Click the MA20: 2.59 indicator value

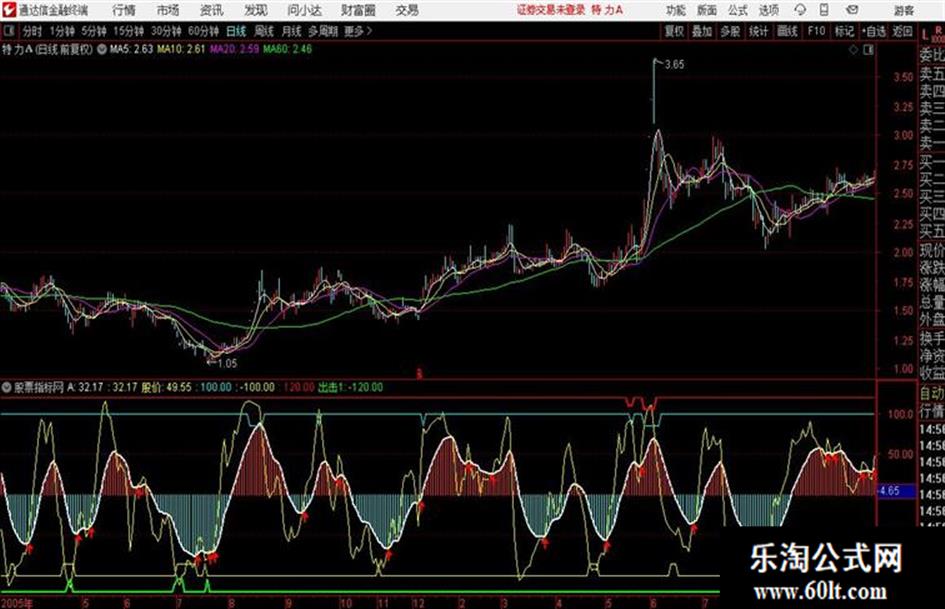234,49
